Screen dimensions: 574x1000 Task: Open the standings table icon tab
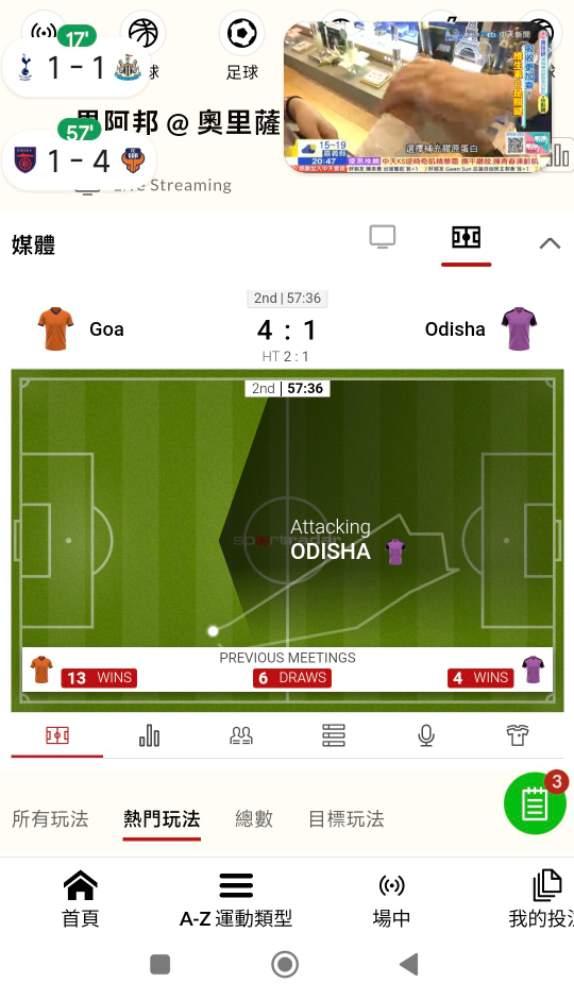point(334,736)
